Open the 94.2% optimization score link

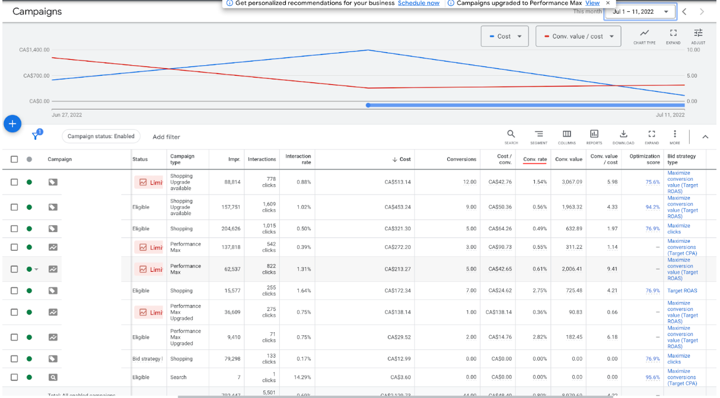tap(652, 207)
